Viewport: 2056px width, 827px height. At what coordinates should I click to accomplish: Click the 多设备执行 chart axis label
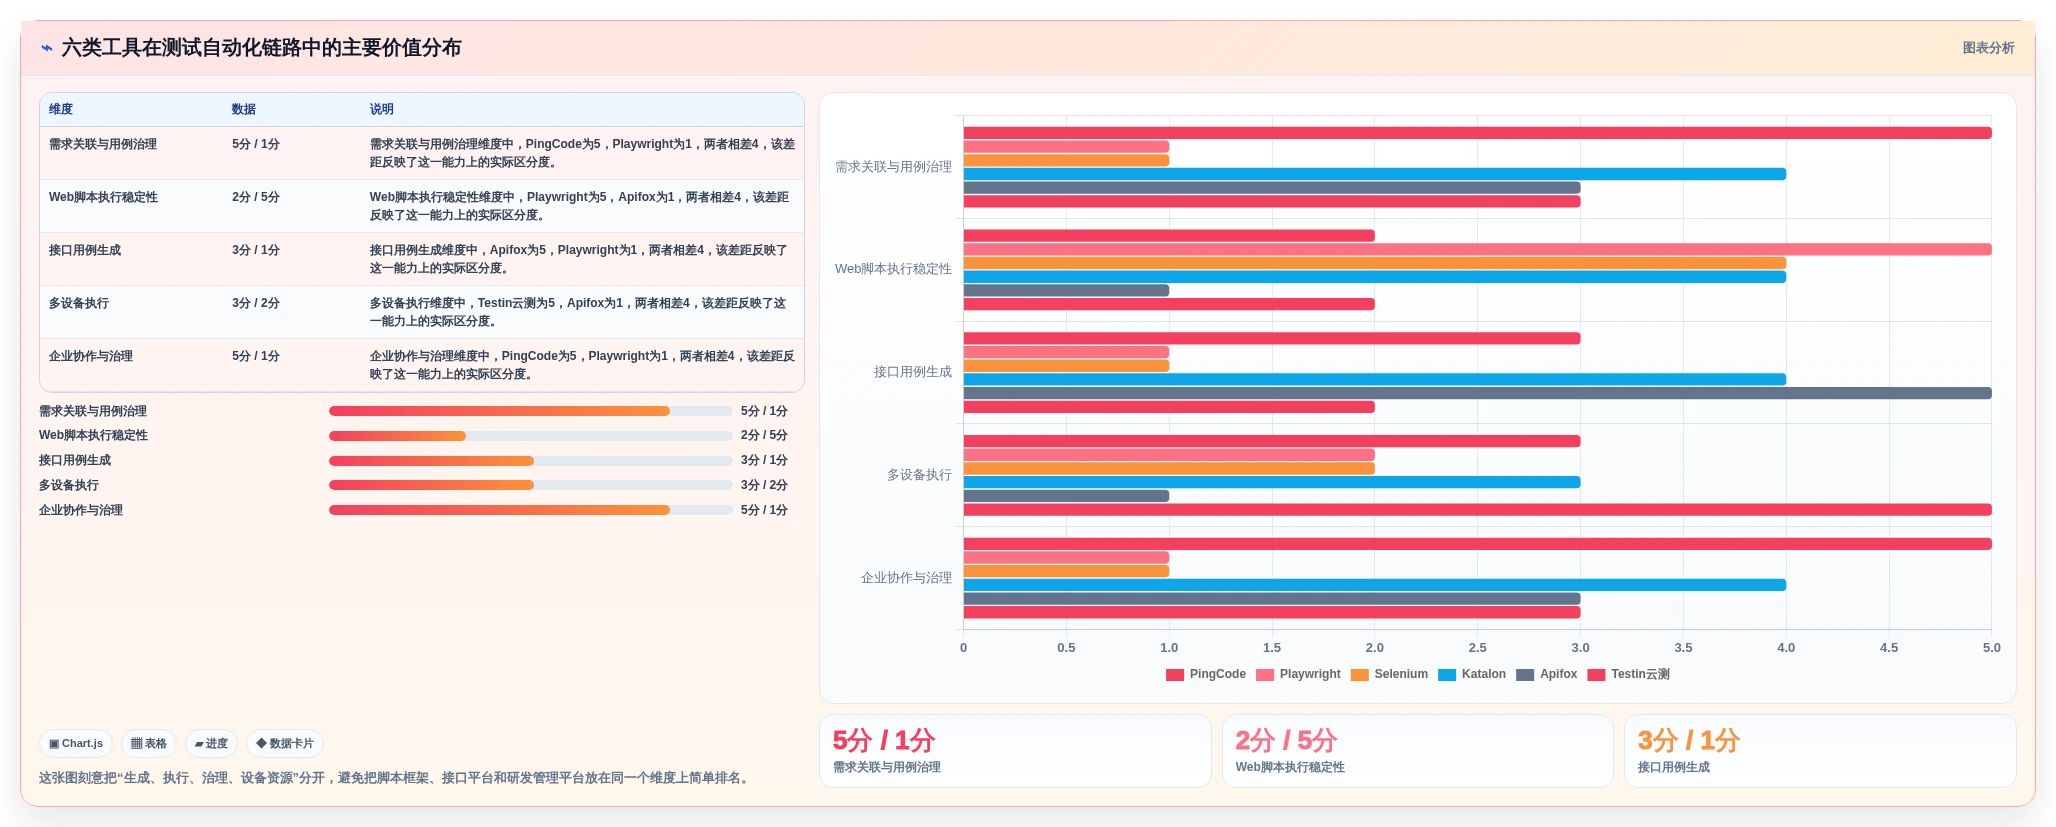(919, 475)
